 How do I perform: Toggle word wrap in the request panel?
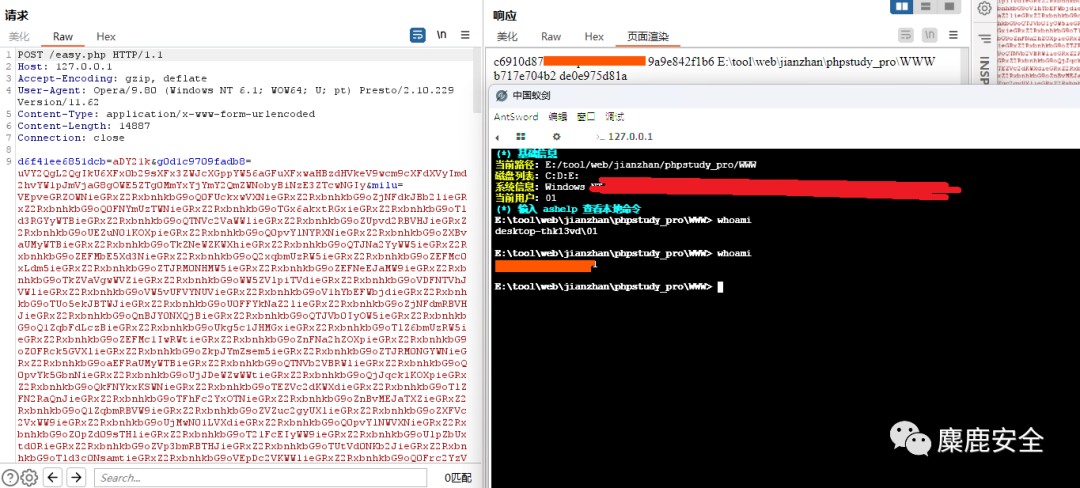[417, 35]
